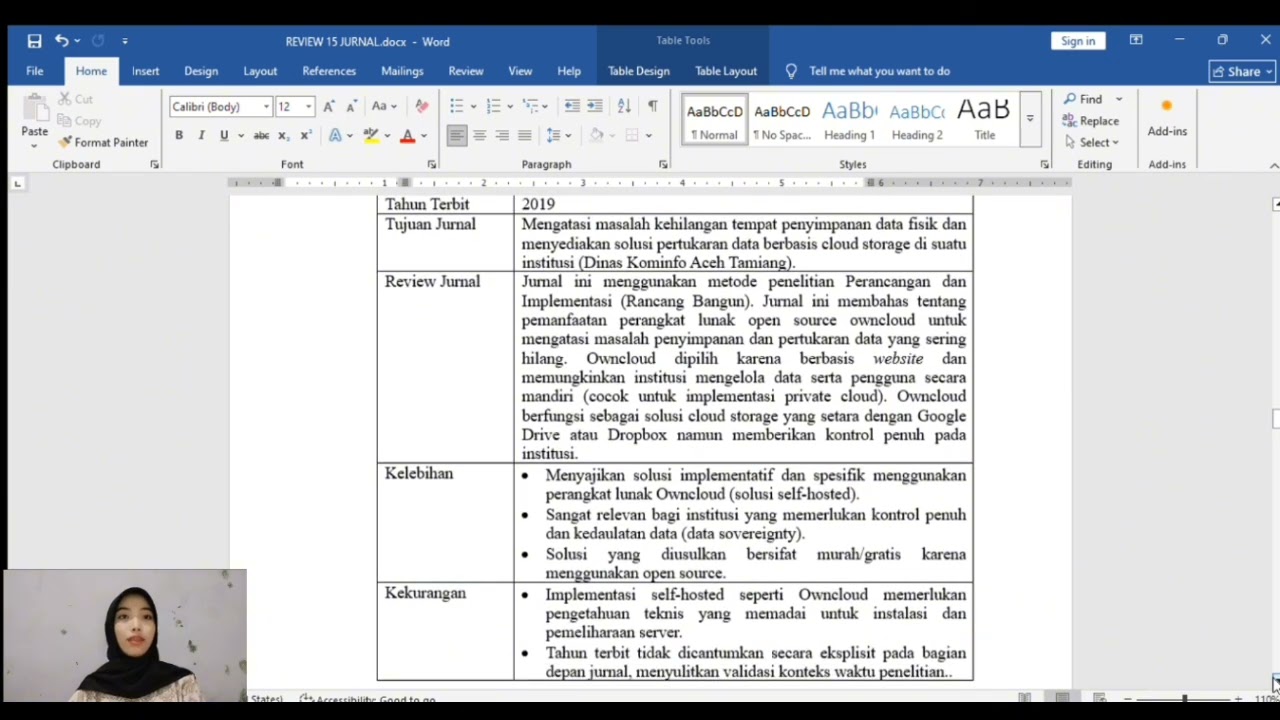Viewport: 1280px width, 720px height.
Task: Toggle Bold formatting
Action: 179,135
